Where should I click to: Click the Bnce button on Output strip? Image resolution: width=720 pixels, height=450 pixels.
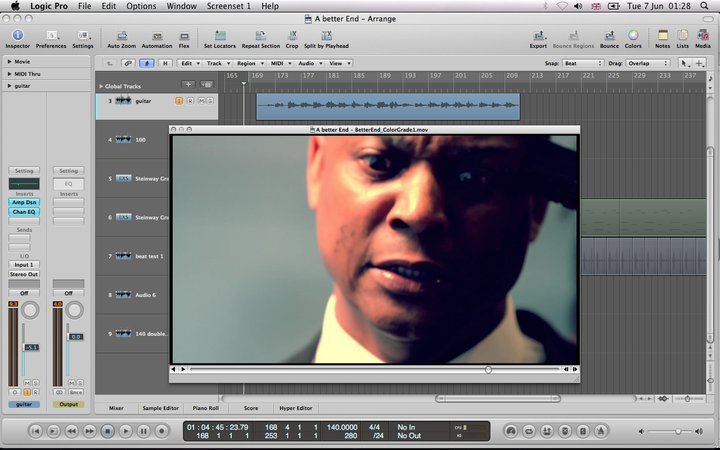[x=76, y=392]
